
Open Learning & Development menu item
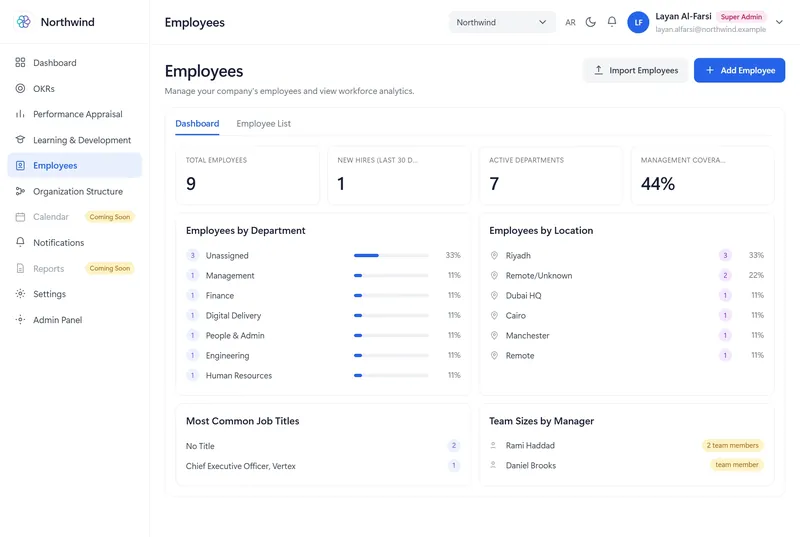coord(74,140)
